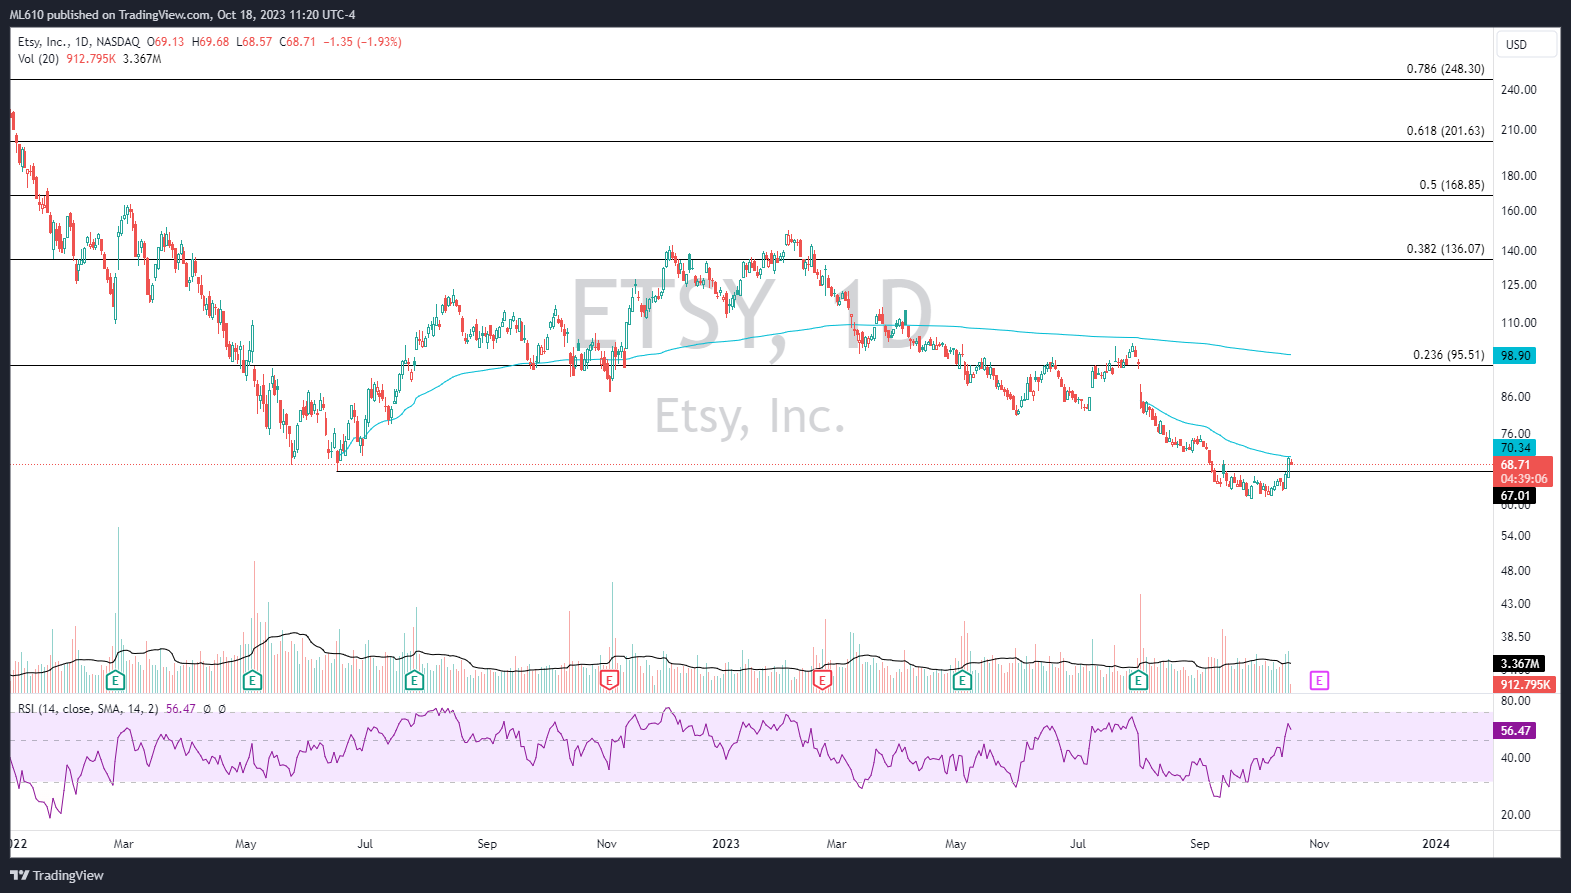Click the 110.00 label on price axis
1571x893 pixels.
(1519, 323)
